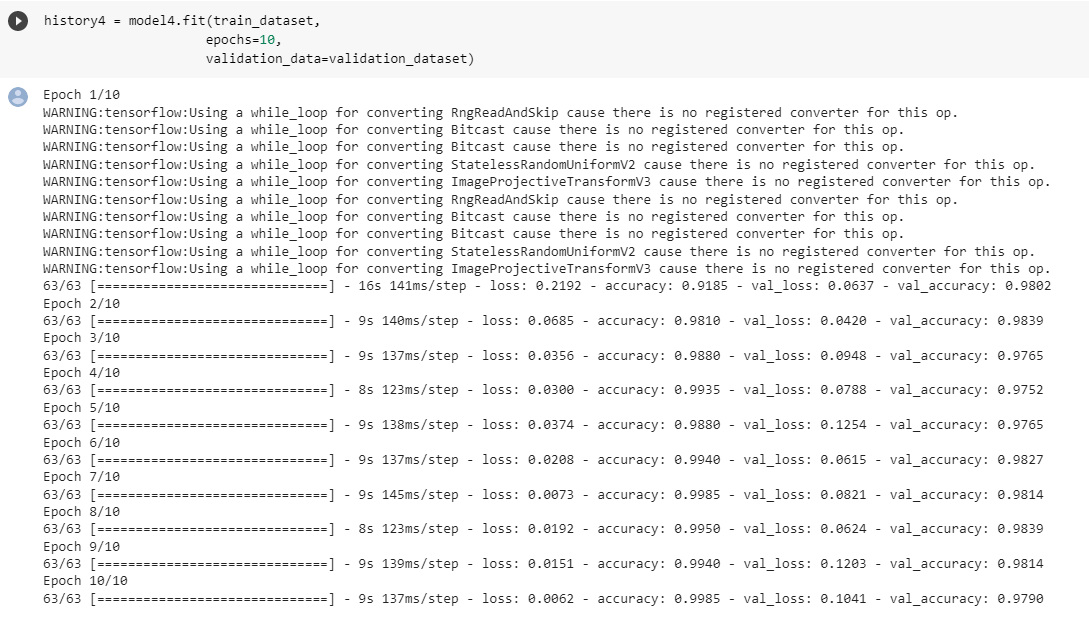Click first StatelessRandomUniformV2 warning line
This screenshot has width=1089, height=620.
(x=539, y=164)
